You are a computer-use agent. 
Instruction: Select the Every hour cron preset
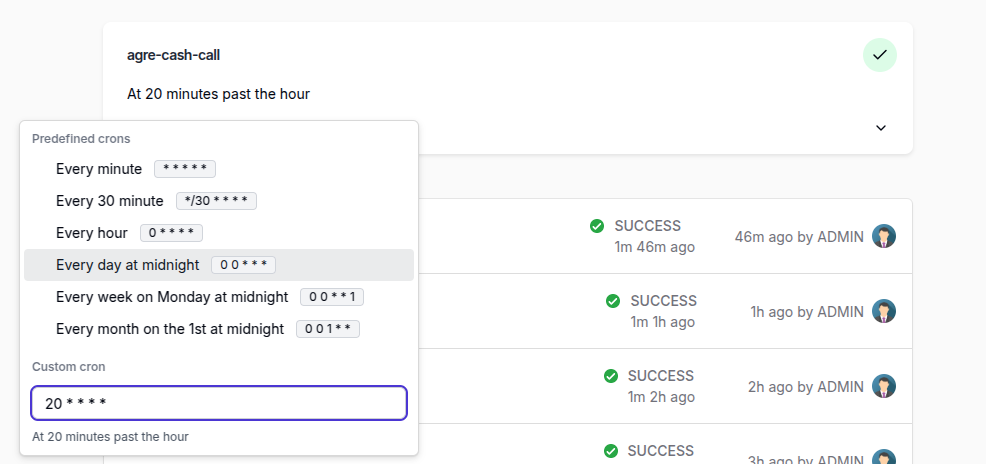point(219,233)
